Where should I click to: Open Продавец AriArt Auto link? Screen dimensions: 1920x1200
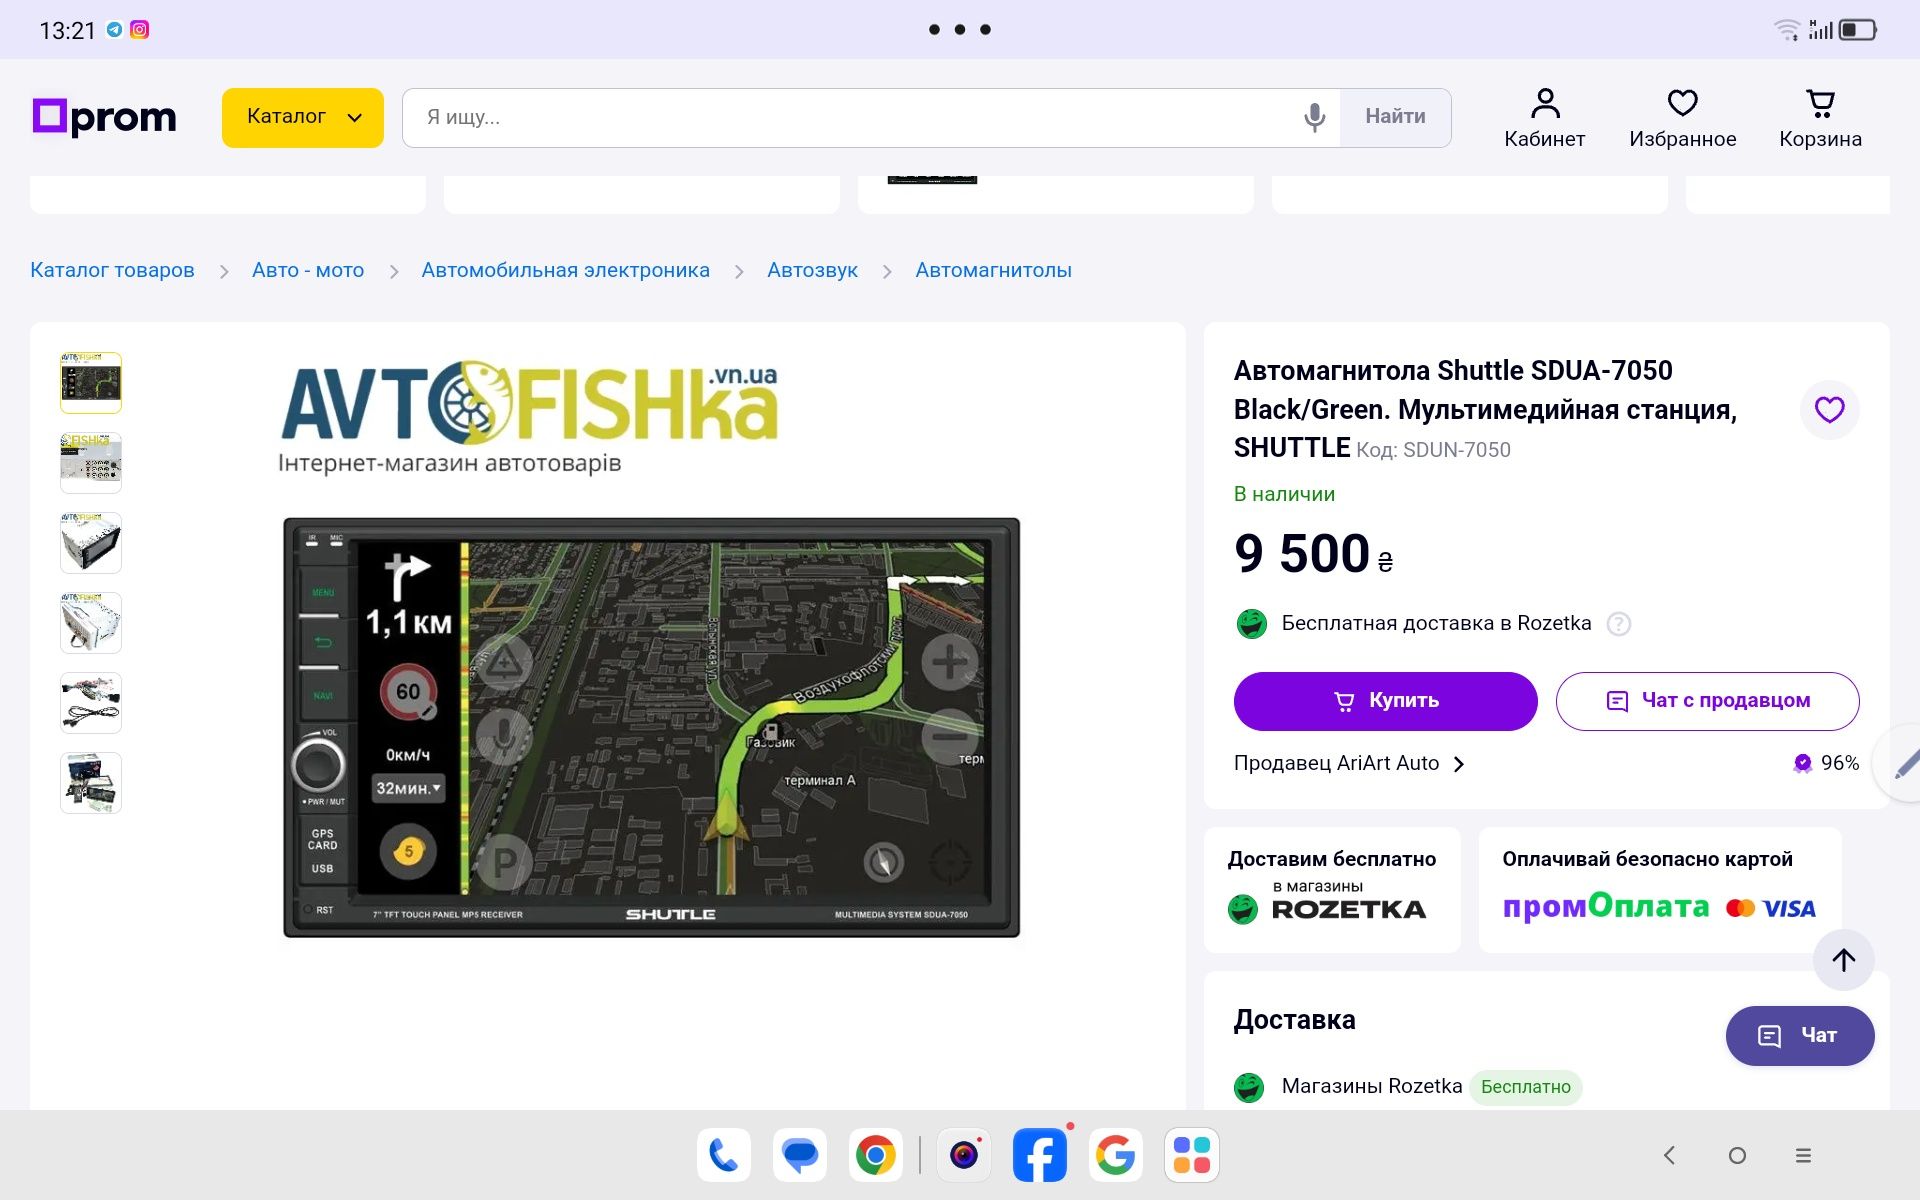pos(1336,763)
